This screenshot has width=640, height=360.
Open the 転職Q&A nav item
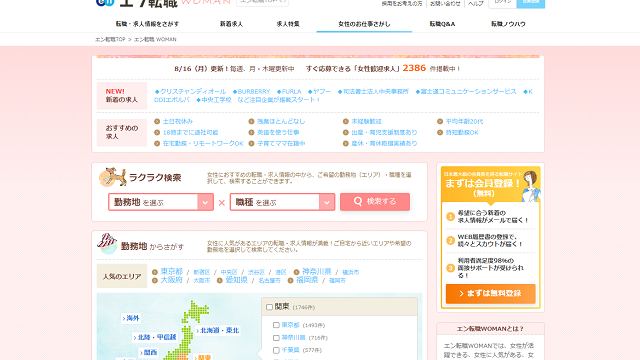click(442, 24)
